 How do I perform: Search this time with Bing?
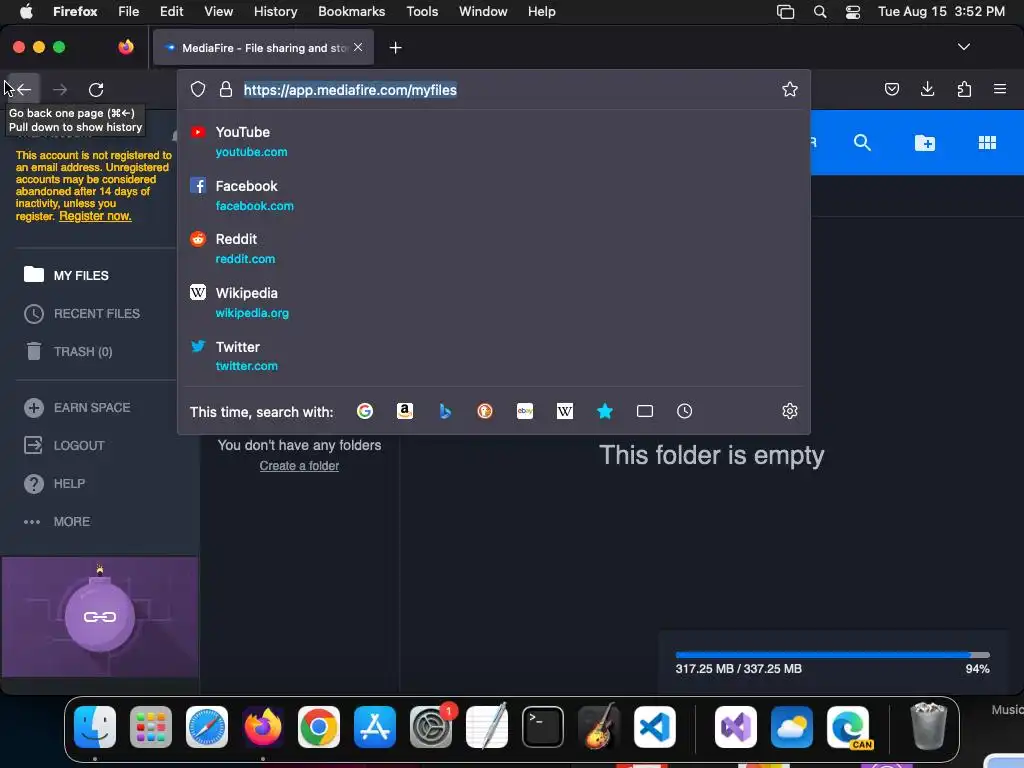[x=445, y=411]
